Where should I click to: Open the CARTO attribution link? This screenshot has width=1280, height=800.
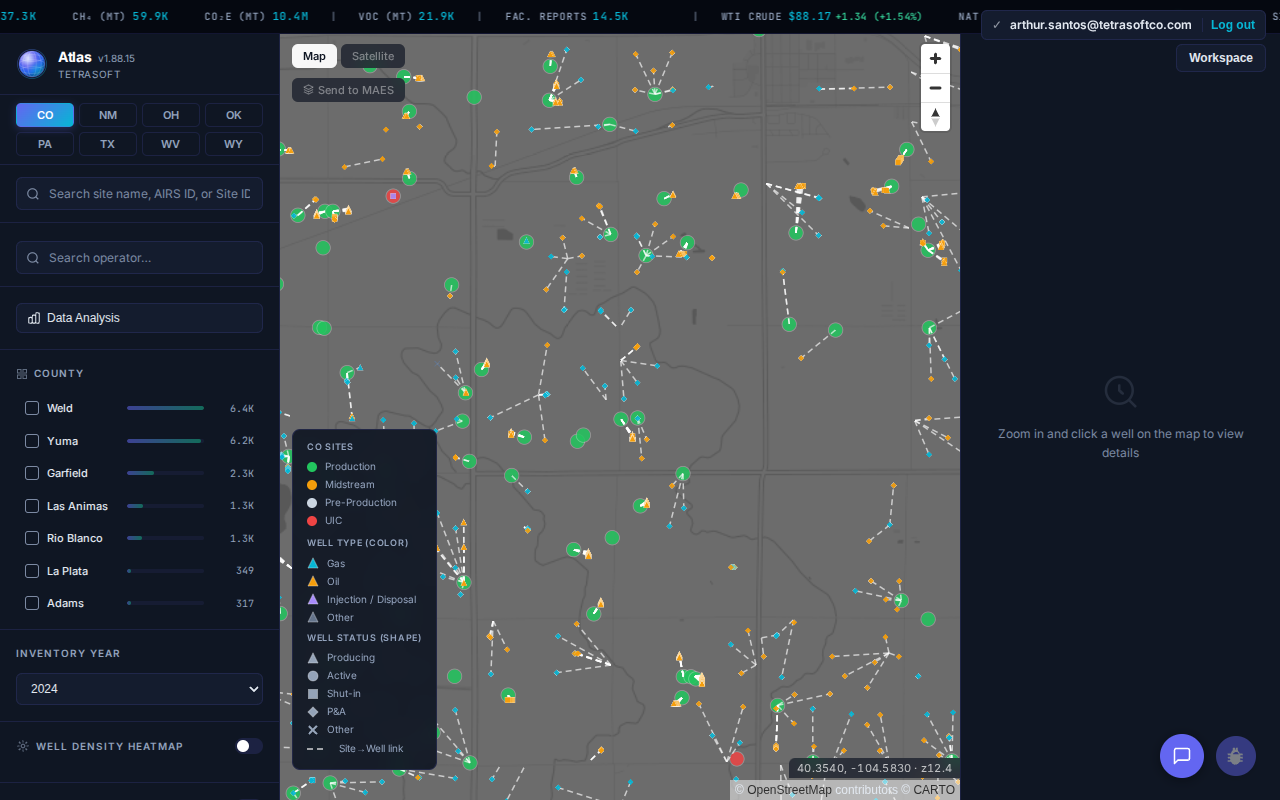934,790
